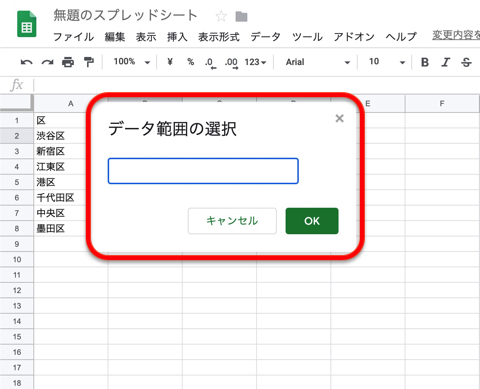Confirm with the OK button
480x389 pixels.
pyautogui.click(x=312, y=221)
